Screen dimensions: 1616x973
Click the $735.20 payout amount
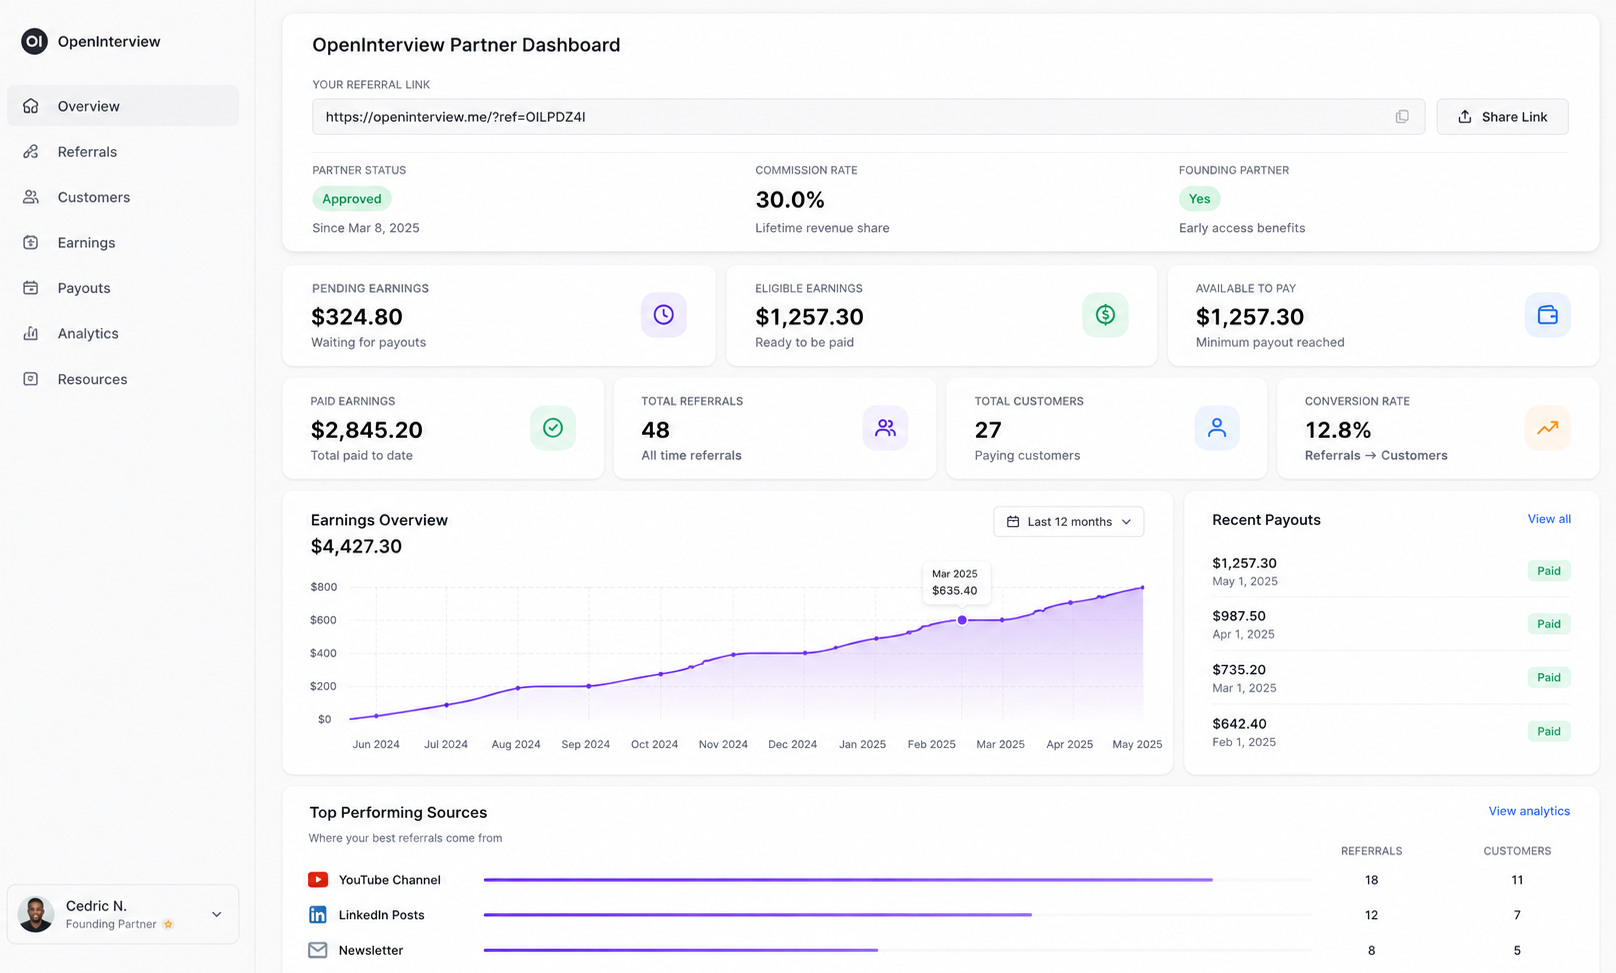point(1239,670)
